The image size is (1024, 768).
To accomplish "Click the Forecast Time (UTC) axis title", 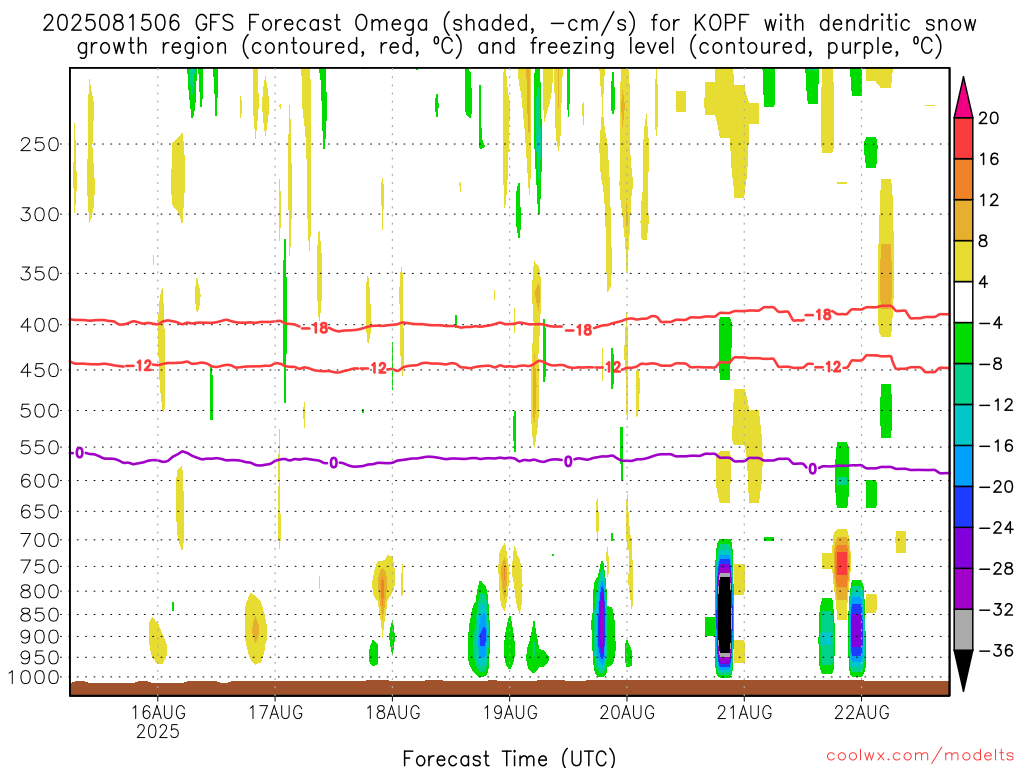I will 509,758.
